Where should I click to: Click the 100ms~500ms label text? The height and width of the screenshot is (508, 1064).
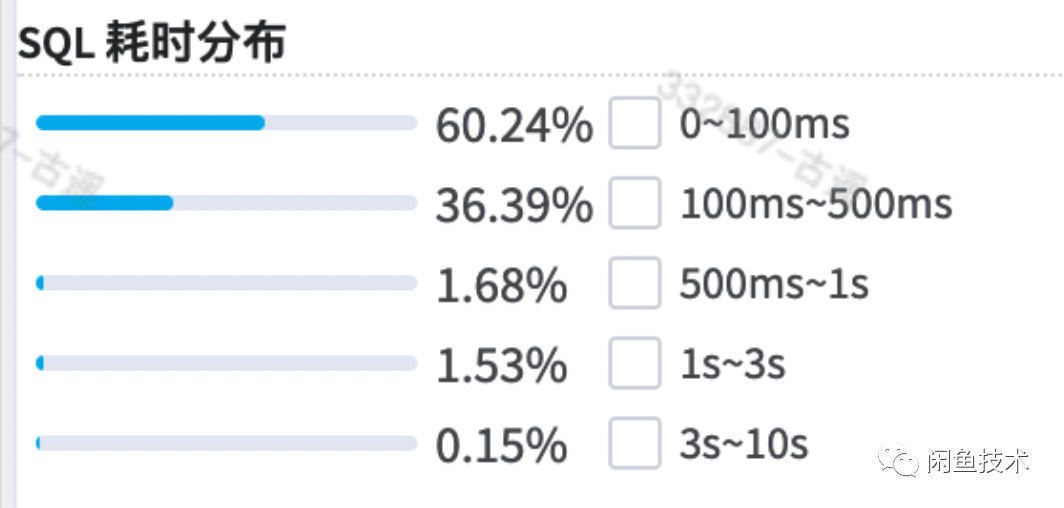[816, 205]
